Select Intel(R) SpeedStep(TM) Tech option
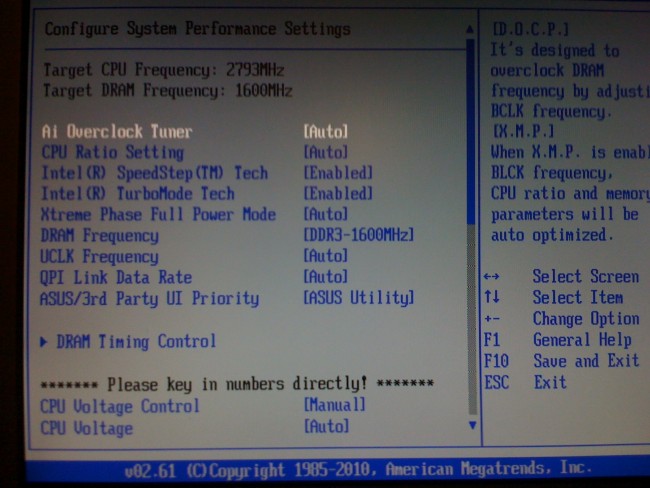Image resolution: width=650 pixels, height=488 pixels. point(155,173)
